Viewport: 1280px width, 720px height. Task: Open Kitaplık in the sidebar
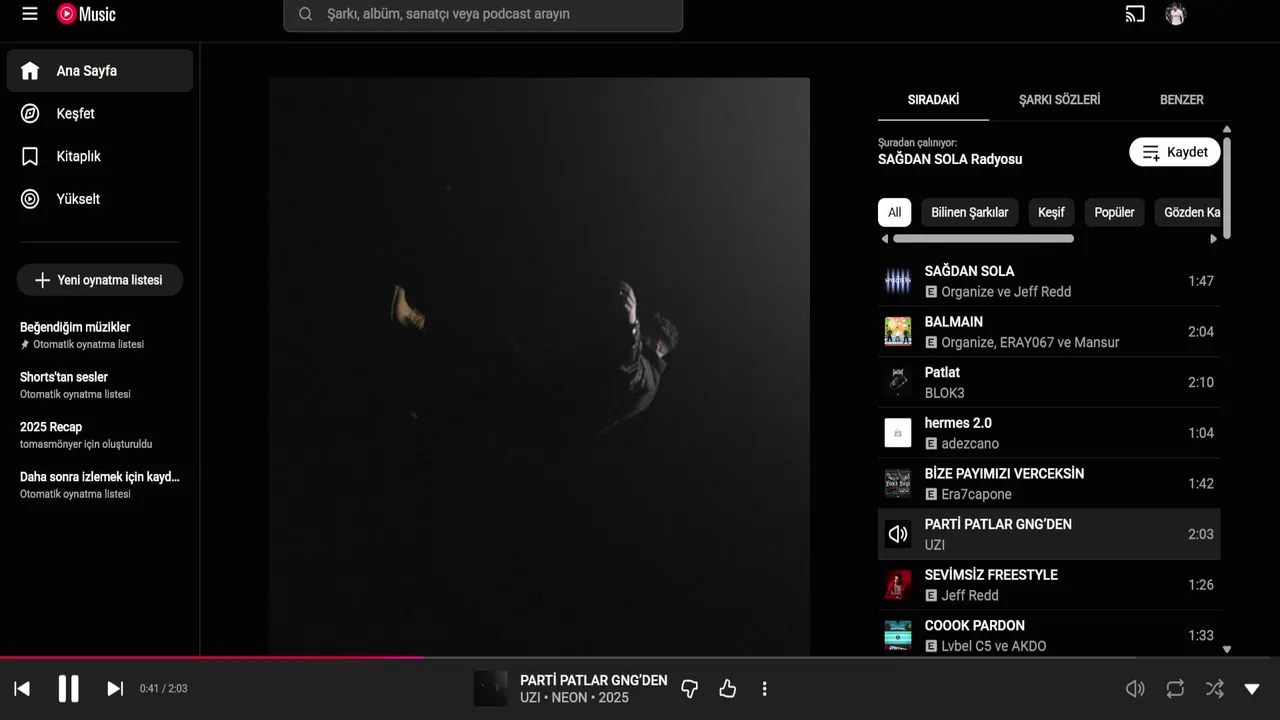coord(100,156)
